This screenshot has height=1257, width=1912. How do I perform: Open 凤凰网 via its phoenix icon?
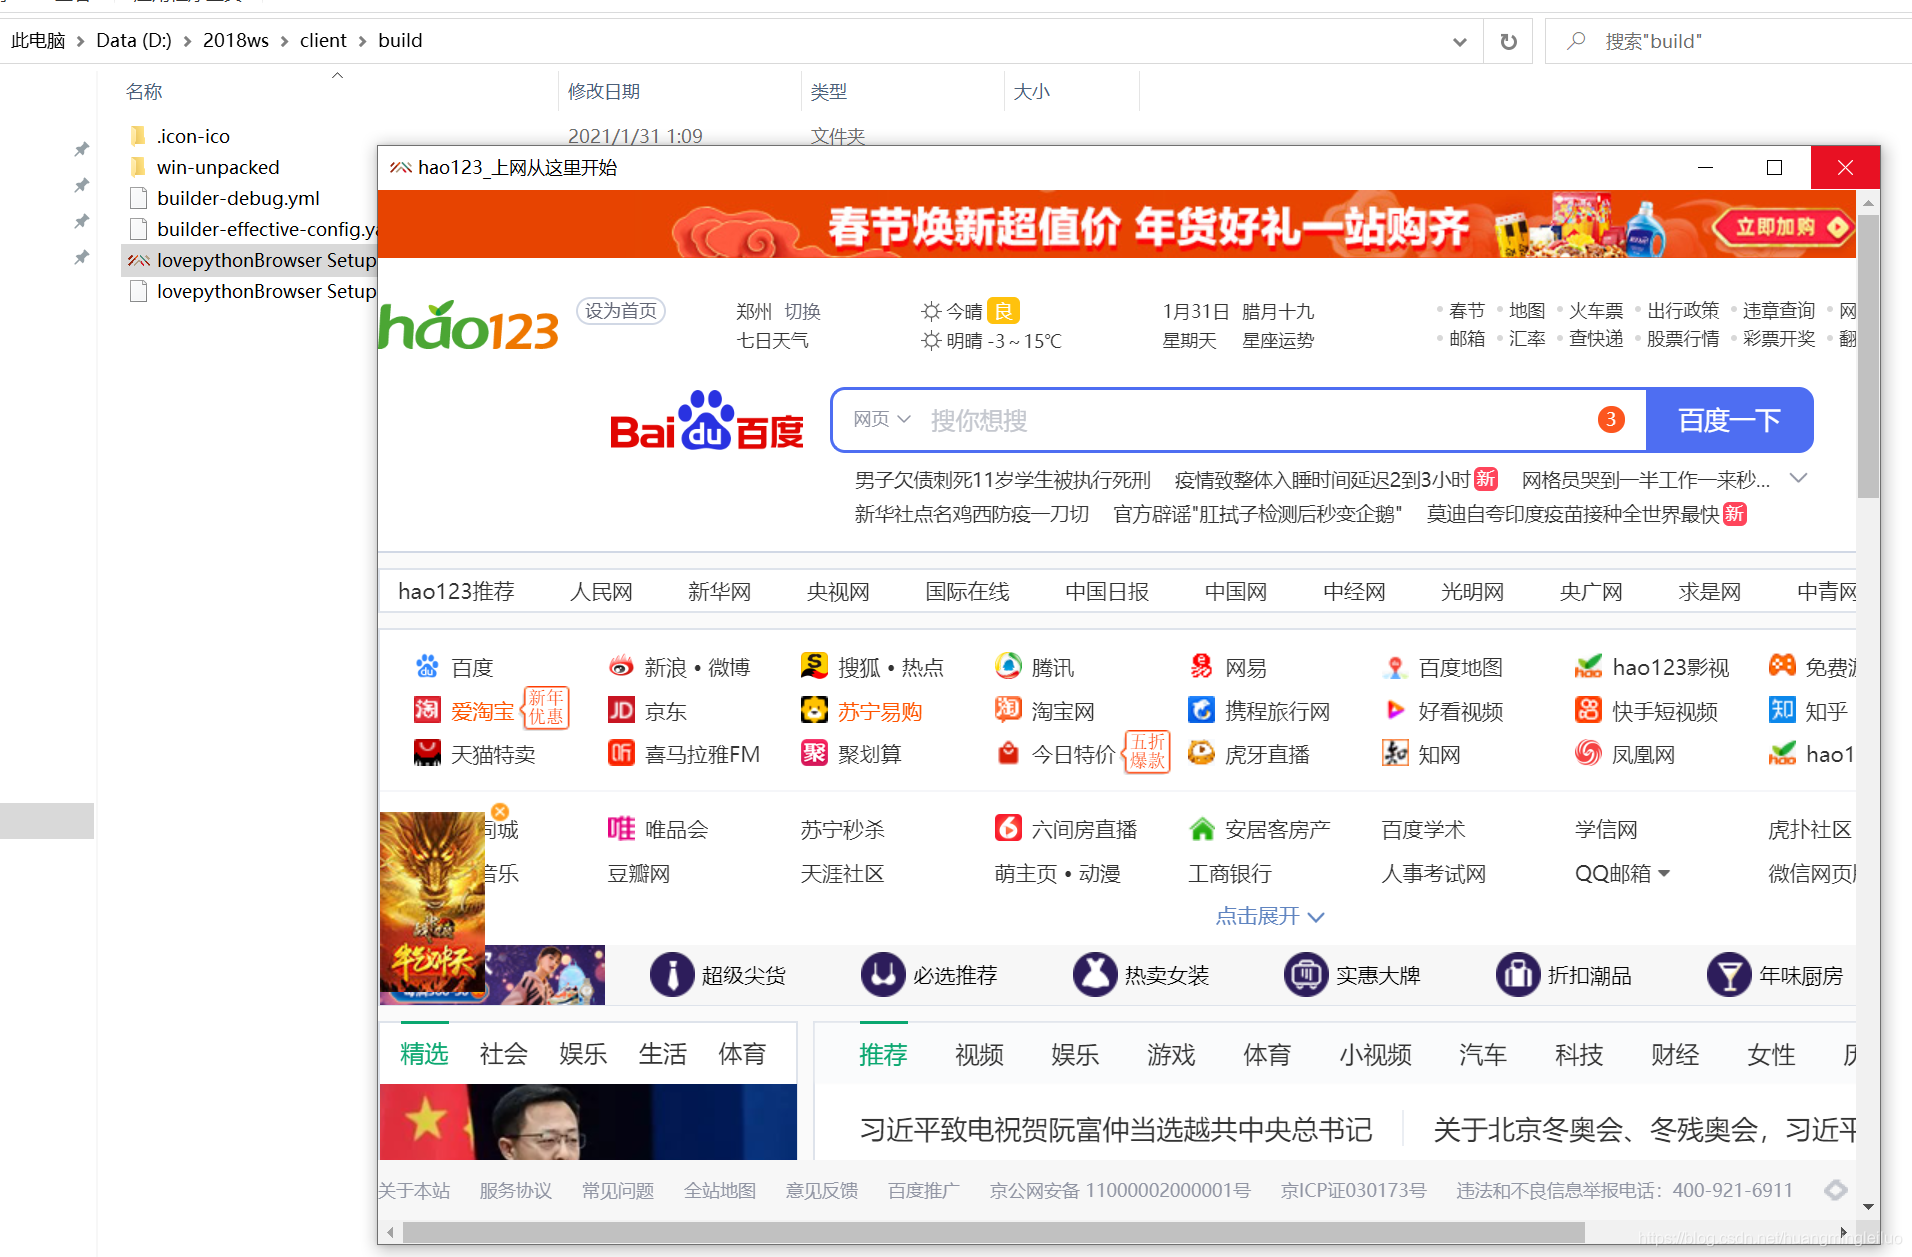pyautogui.click(x=1588, y=753)
